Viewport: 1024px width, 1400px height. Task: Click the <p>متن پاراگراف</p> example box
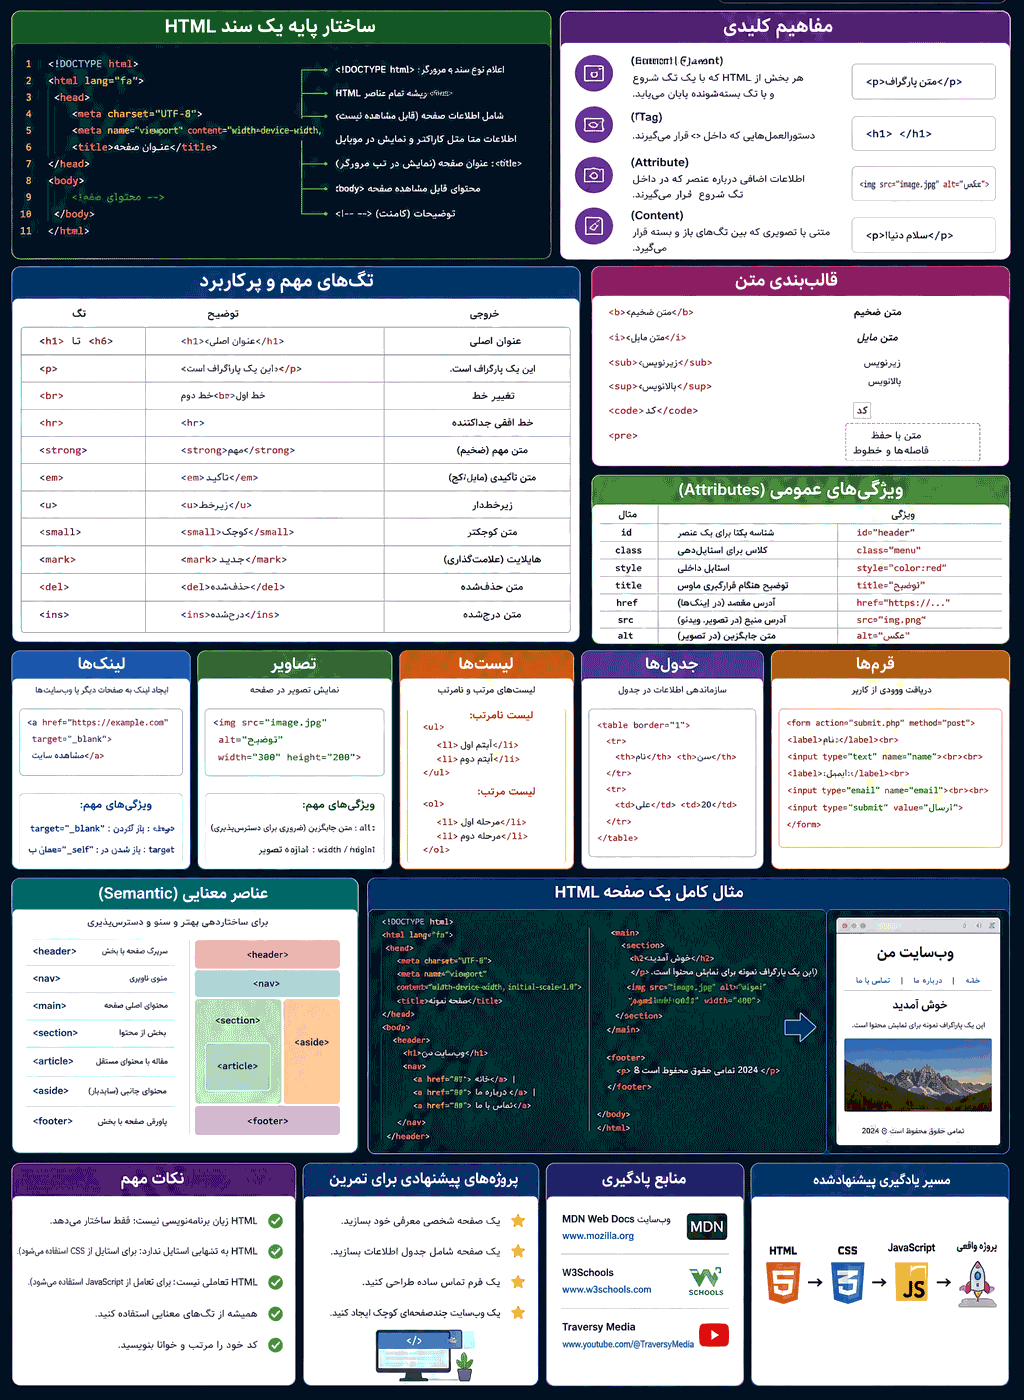point(923,82)
